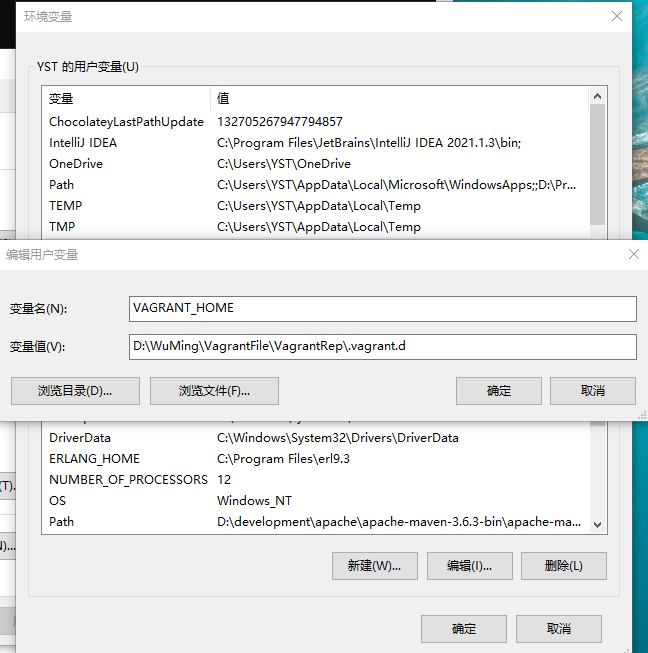Click the C:\Windows\System32\Drivers\DriverData value cell
Screen dimensions: 648x653
[x=338, y=438]
